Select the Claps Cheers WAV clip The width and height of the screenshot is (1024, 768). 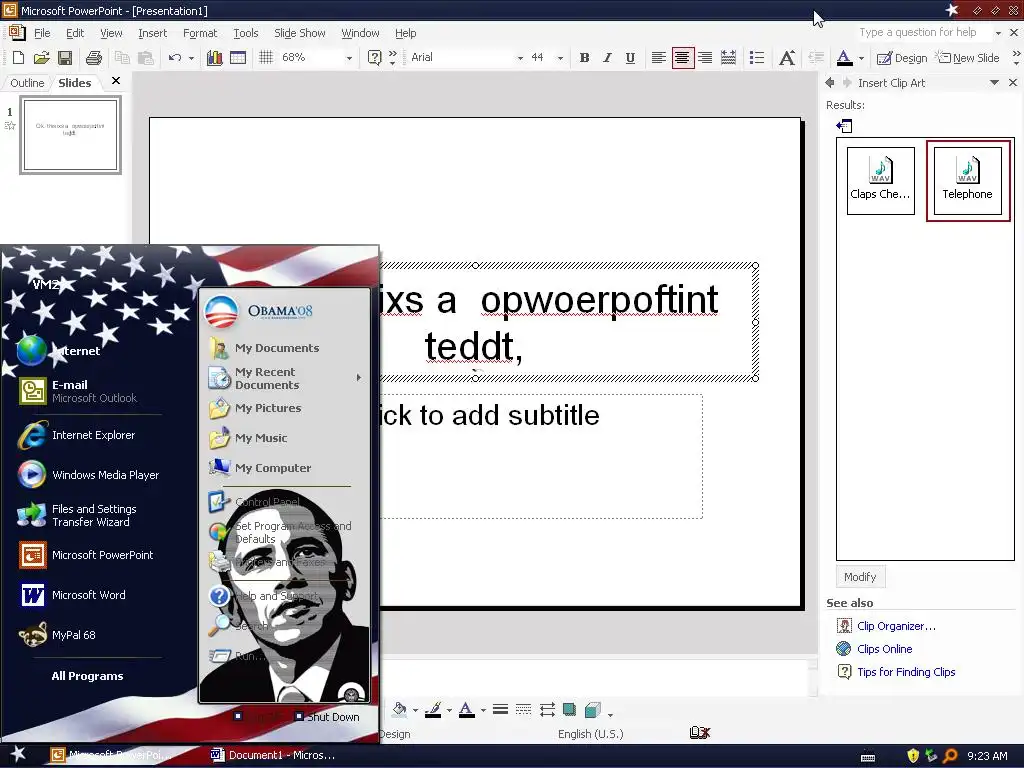(880, 180)
